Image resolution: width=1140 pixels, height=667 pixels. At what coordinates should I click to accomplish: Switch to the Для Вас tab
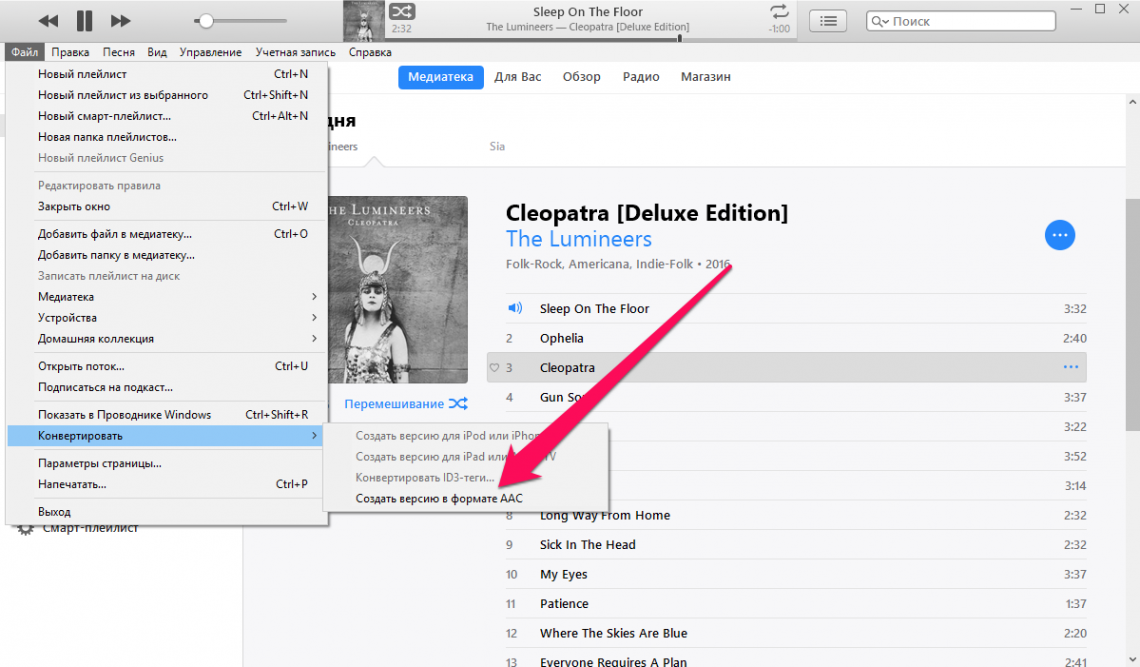pyautogui.click(x=518, y=77)
